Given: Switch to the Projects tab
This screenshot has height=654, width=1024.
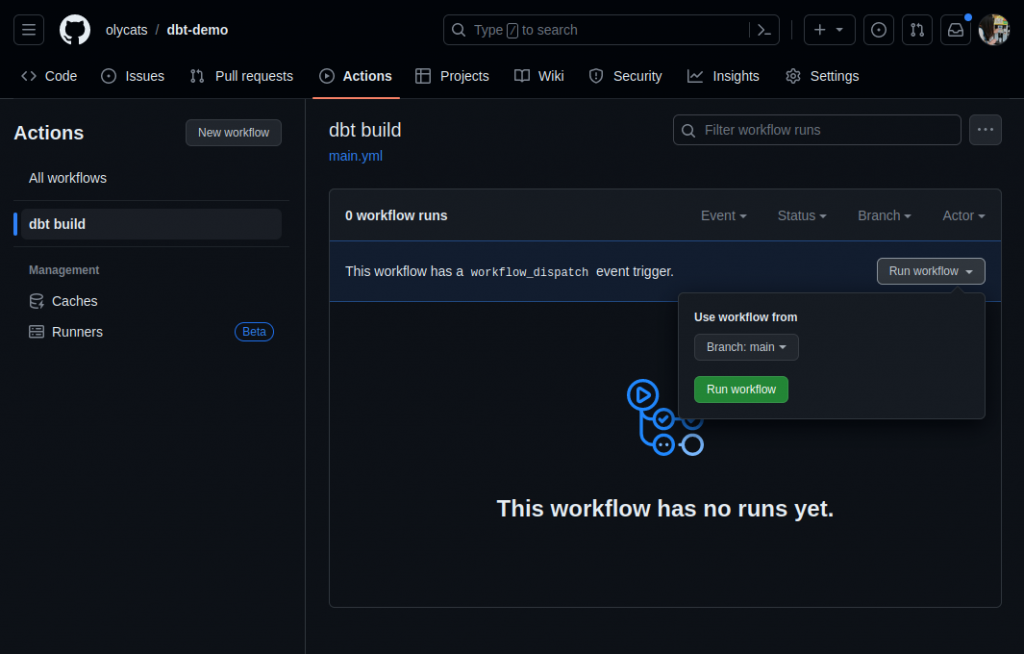Looking at the screenshot, I should pos(452,76).
